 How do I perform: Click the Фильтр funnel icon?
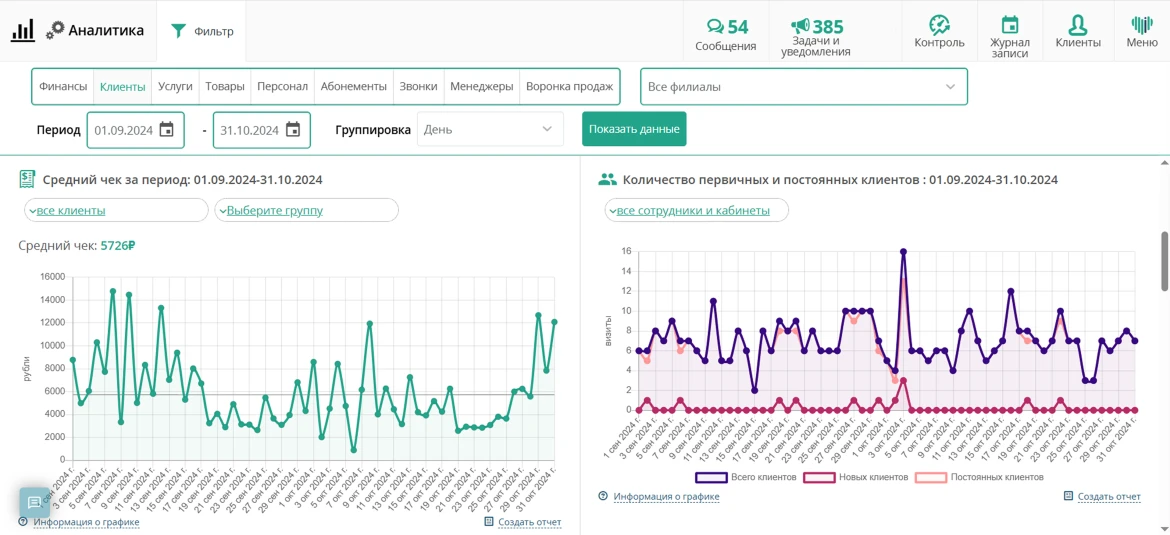(178, 31)
